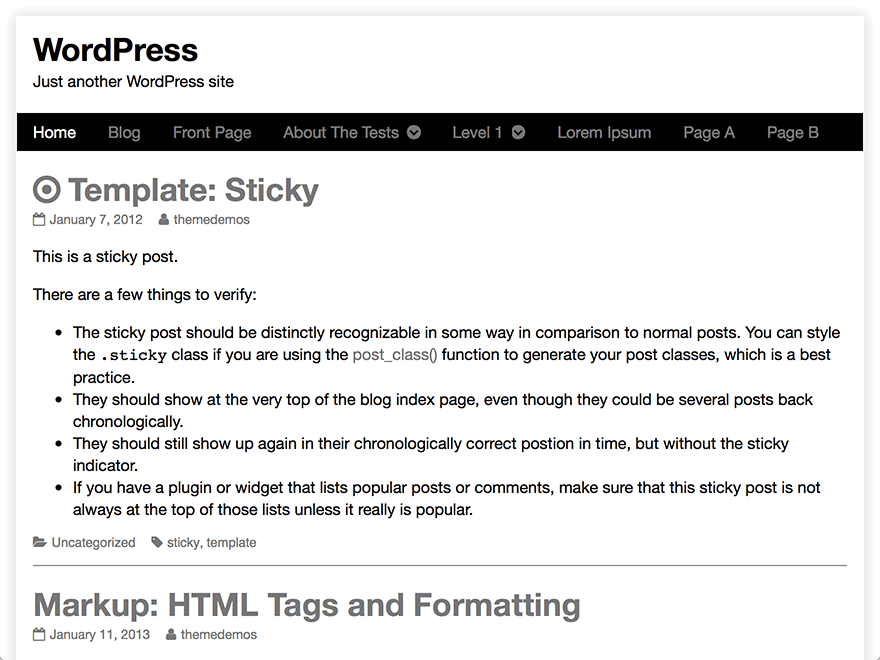Navigate to Page A
The width and height of the screenshot is (880, 660).
[x=709, y=132]
